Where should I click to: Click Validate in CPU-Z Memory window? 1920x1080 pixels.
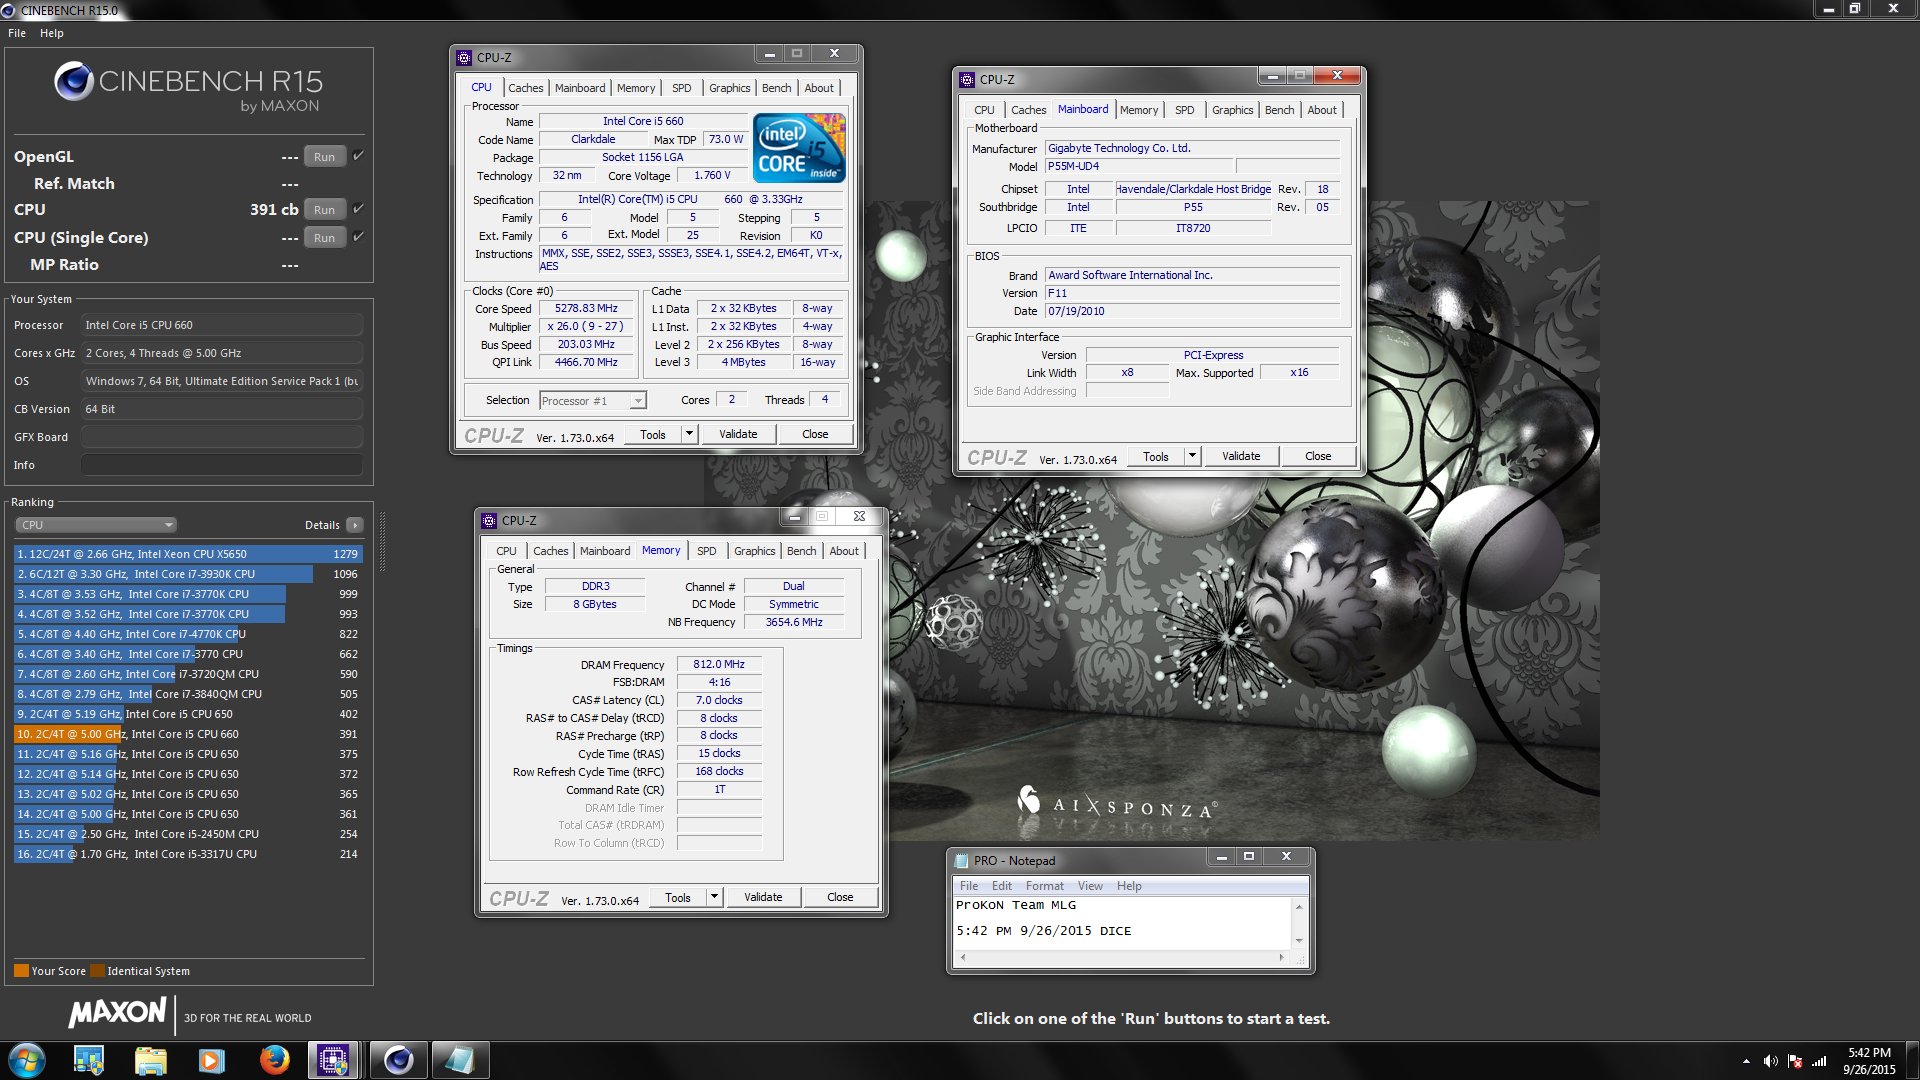(x=763, y=897)
